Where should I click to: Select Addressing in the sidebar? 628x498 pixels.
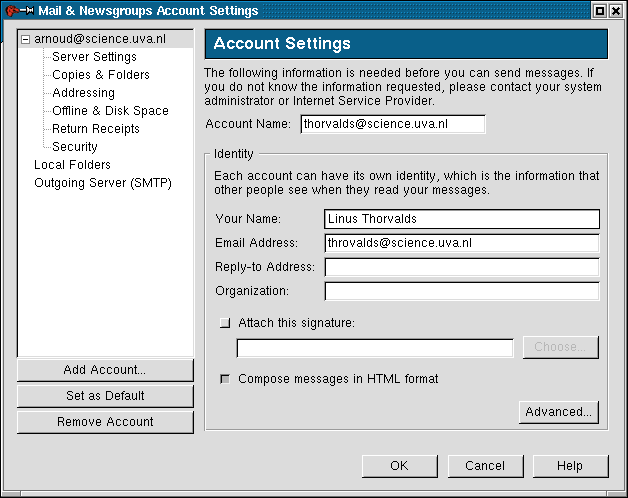coord(83,93)
